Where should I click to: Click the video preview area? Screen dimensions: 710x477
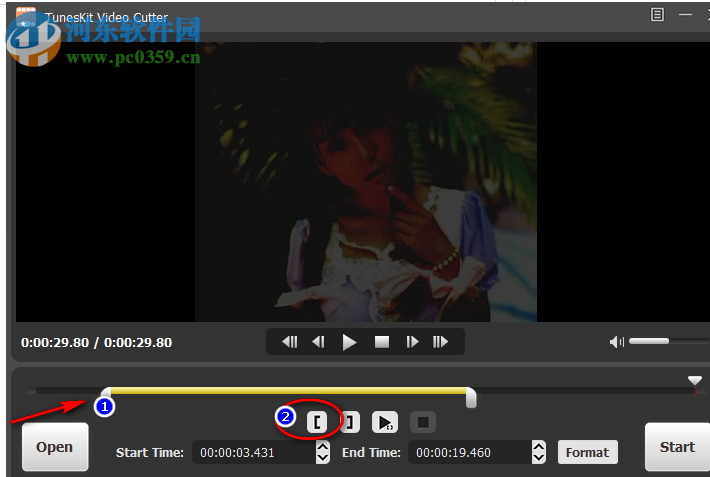363,182
